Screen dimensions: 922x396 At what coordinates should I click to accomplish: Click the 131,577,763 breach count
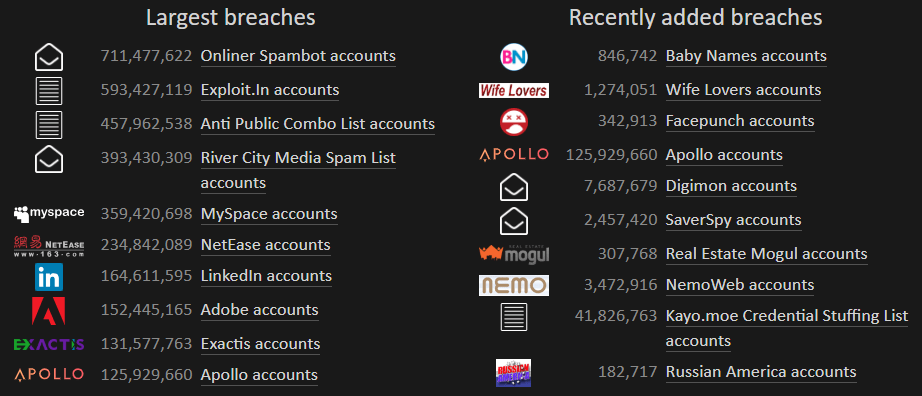click(146, 344)
